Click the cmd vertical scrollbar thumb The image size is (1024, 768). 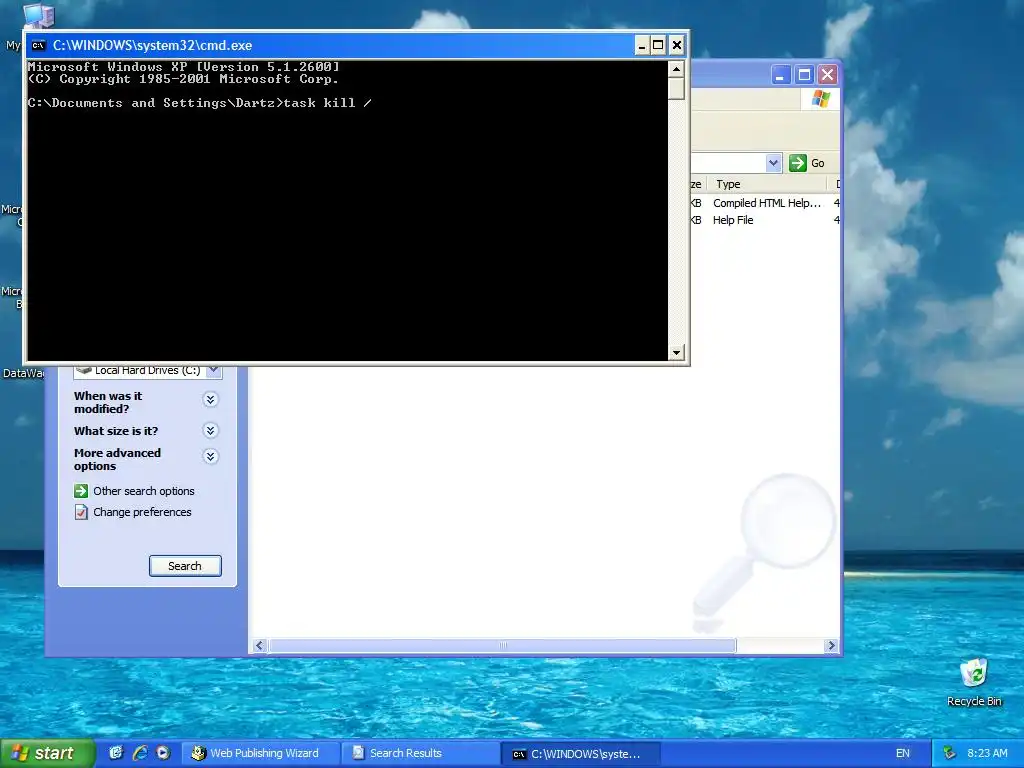tap(677, 88)
